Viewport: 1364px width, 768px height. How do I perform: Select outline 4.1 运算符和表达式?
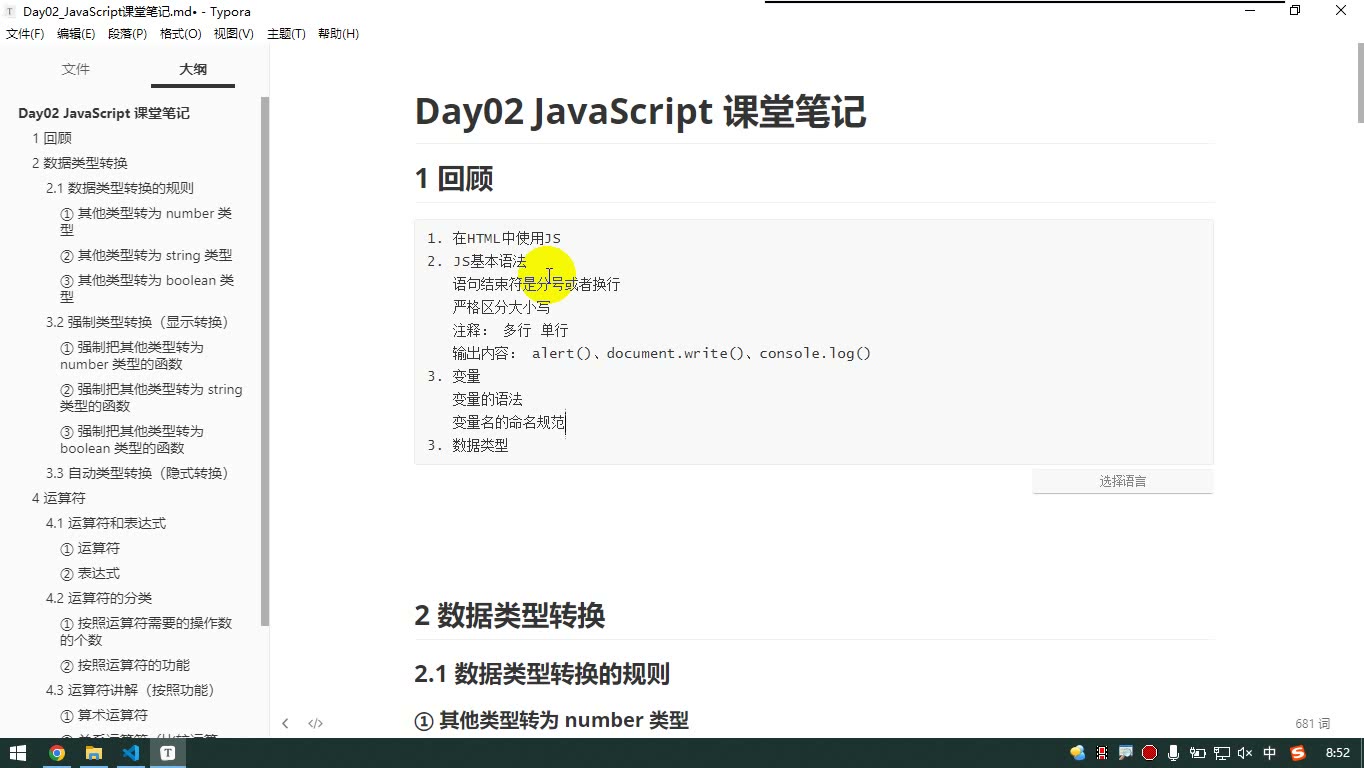pos(106,523)
